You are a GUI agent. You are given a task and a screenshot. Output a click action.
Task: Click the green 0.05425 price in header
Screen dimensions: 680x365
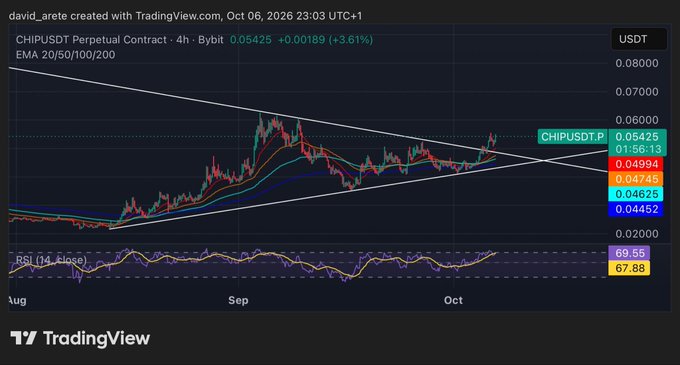tap(251, 40)
